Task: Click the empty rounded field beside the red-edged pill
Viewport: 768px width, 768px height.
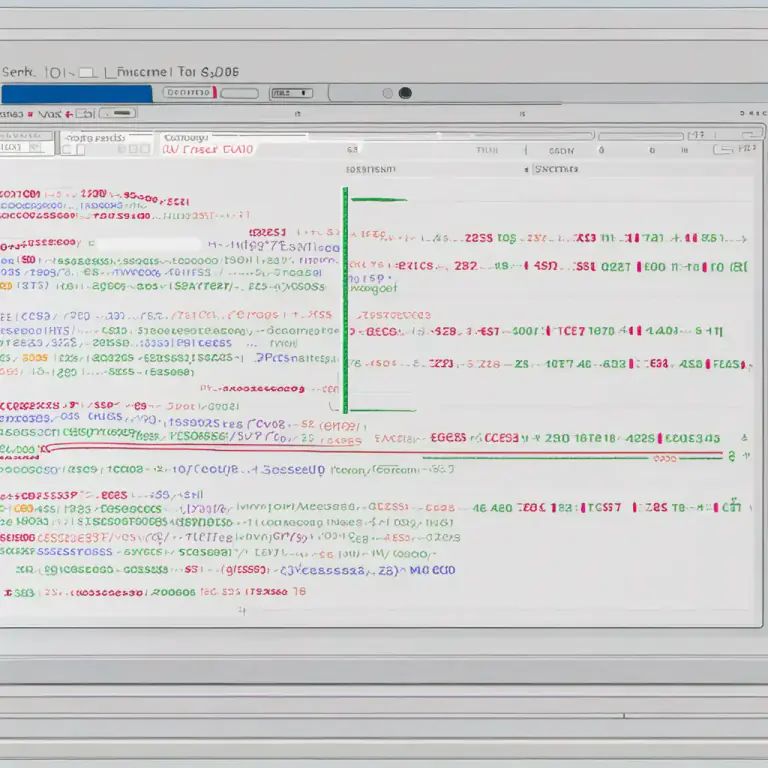Action: click(240, 93)
